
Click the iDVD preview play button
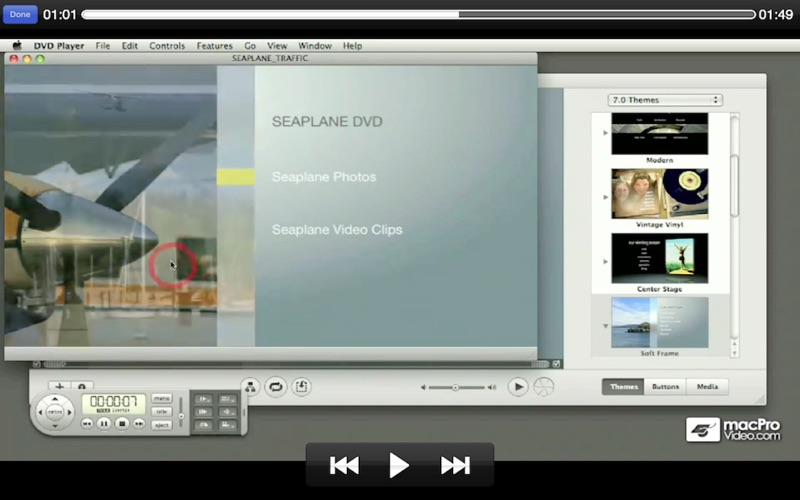tap(518, 387)
